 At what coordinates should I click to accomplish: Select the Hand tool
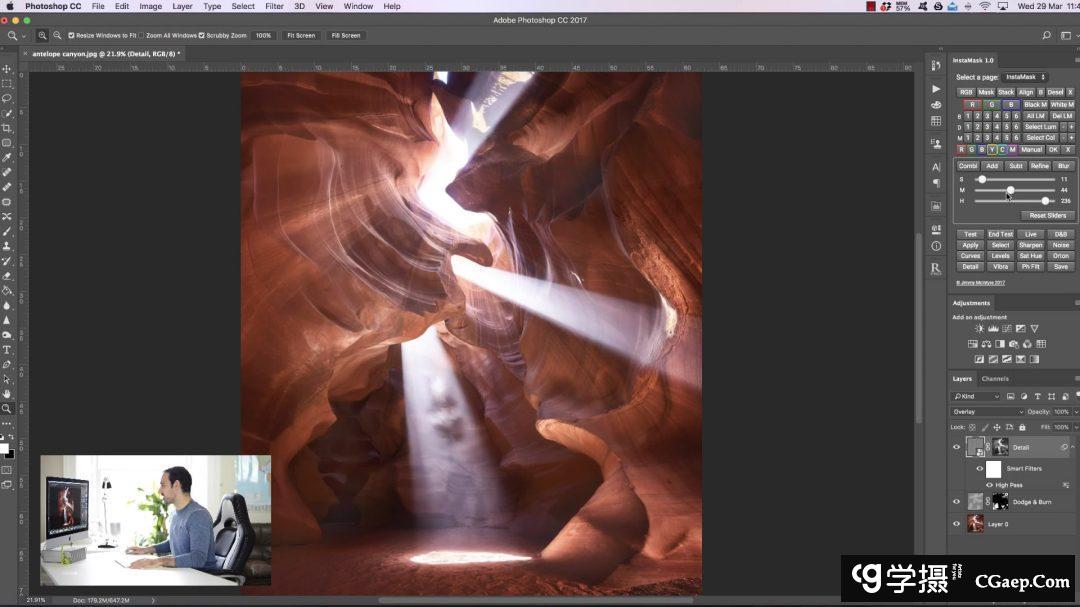coord(7,394)
